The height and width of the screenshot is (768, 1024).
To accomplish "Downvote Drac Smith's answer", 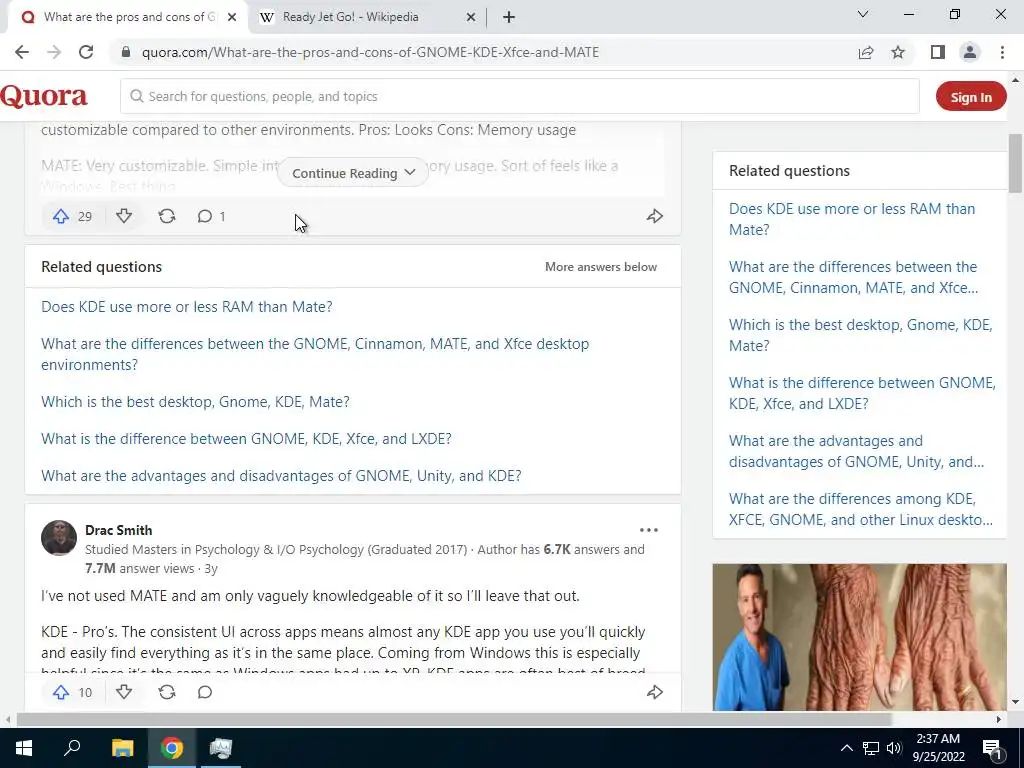I will point(124,692).
